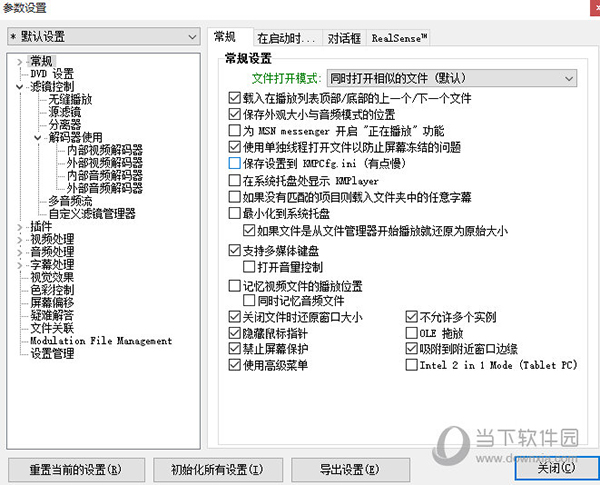Select 视觉效果 tree item
Screen dimensions: 600x485
52,278
